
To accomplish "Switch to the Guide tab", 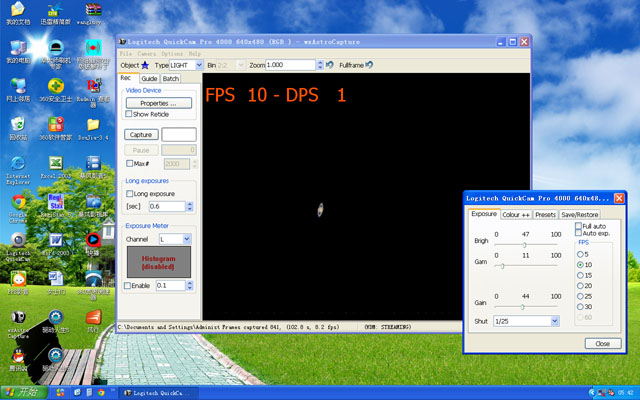I will pyautogui.click(x=149, y=78).
